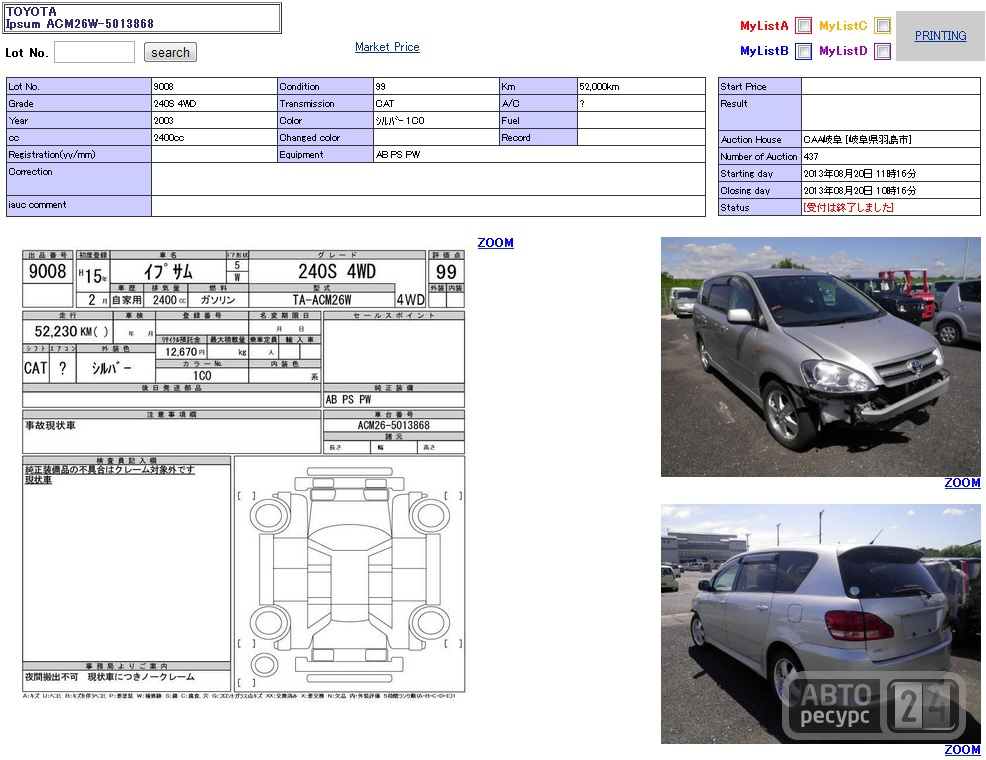Click the search button

click(170, 52)
